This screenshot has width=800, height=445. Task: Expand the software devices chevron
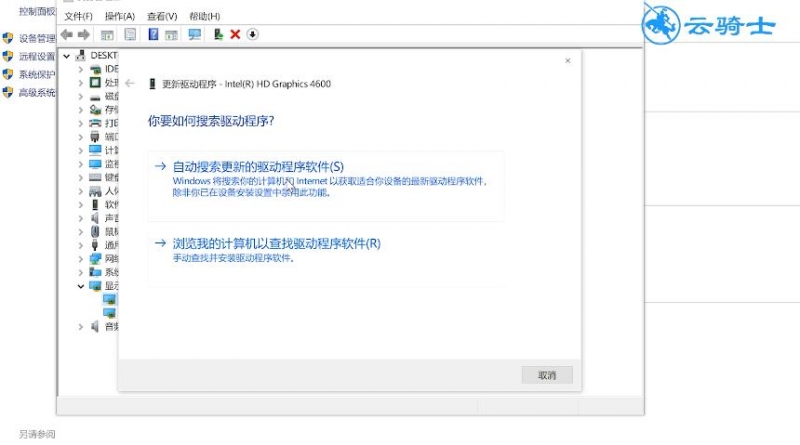point(81,205)
